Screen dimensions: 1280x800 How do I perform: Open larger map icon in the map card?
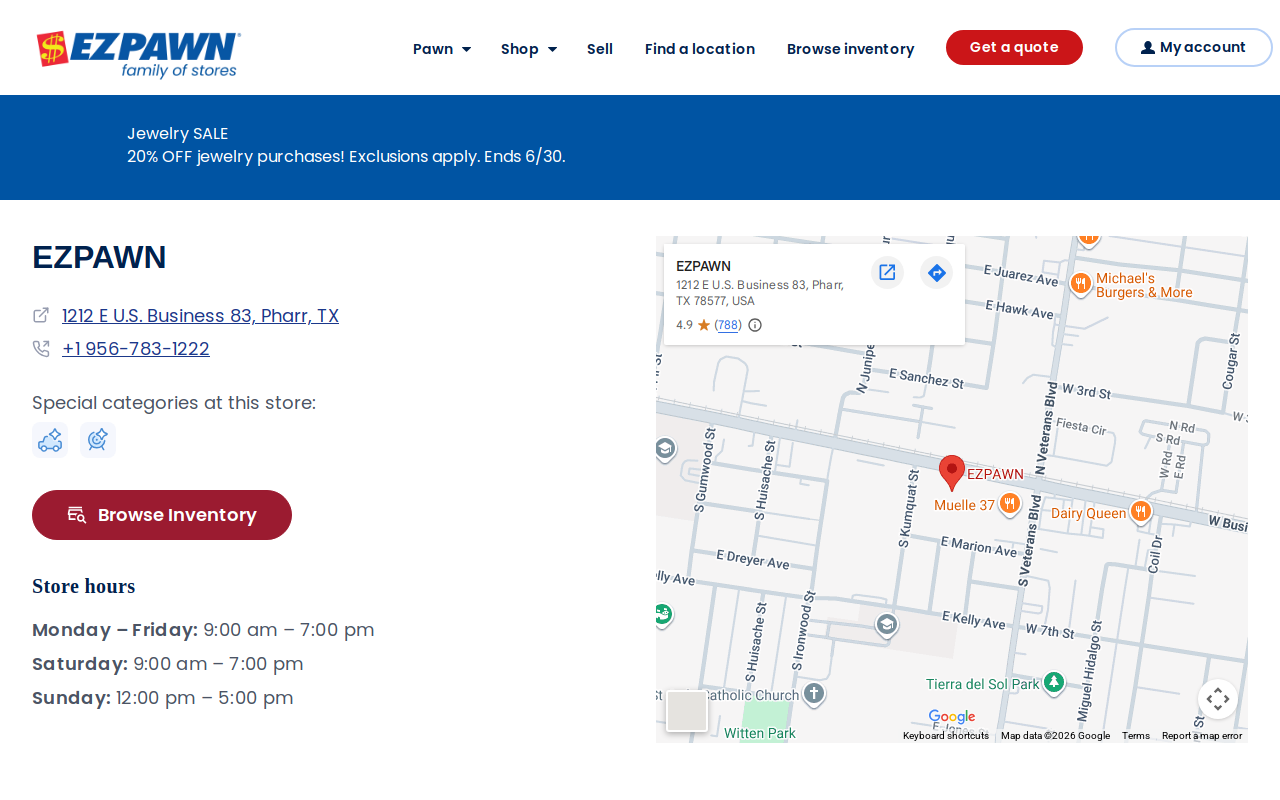887,272
